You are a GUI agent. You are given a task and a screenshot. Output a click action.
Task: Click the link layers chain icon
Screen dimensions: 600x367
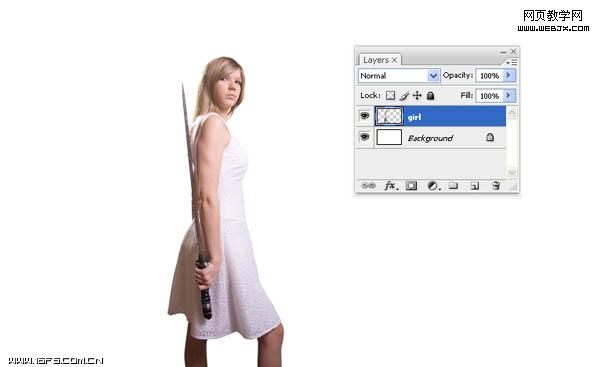368,186
